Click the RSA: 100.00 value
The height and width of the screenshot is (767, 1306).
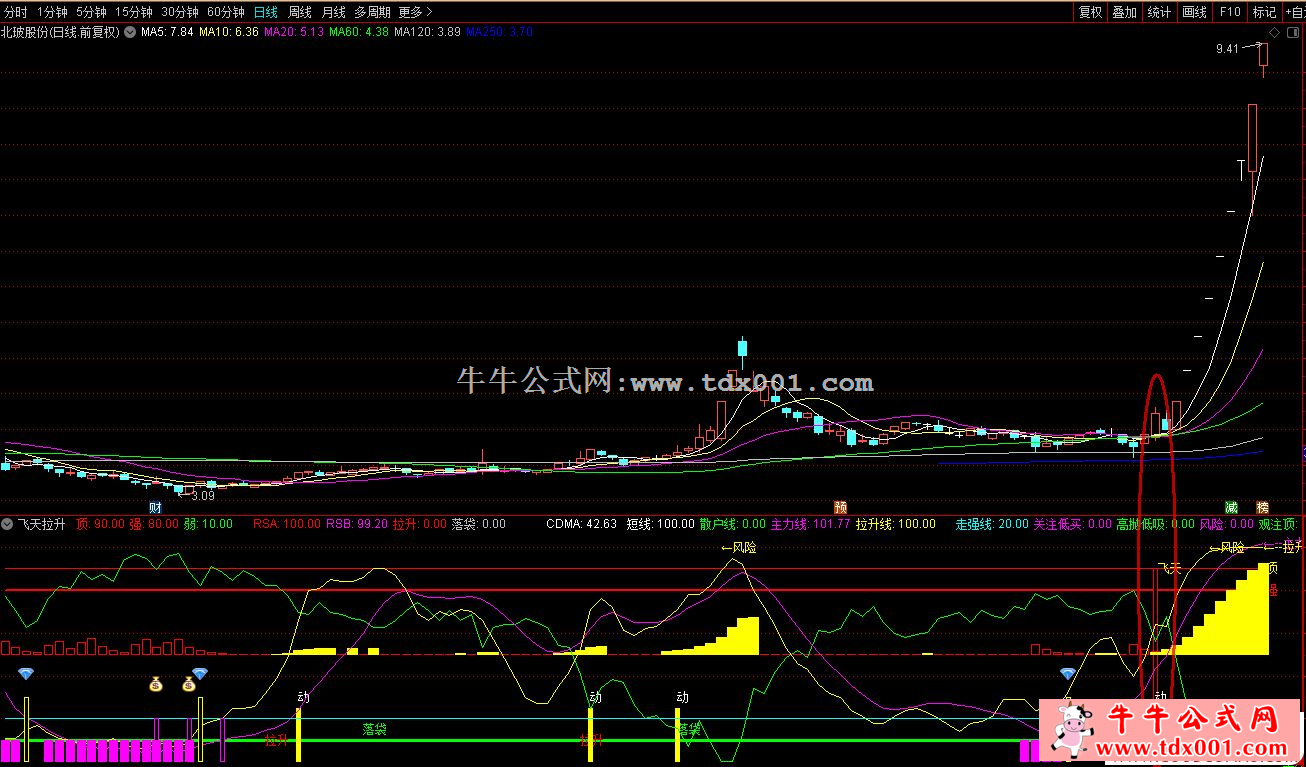286,523
